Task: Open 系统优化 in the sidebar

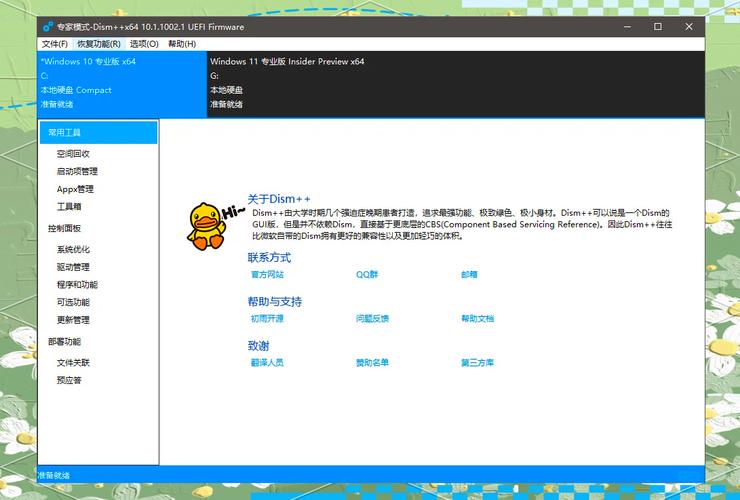Action: pos(73,249)
